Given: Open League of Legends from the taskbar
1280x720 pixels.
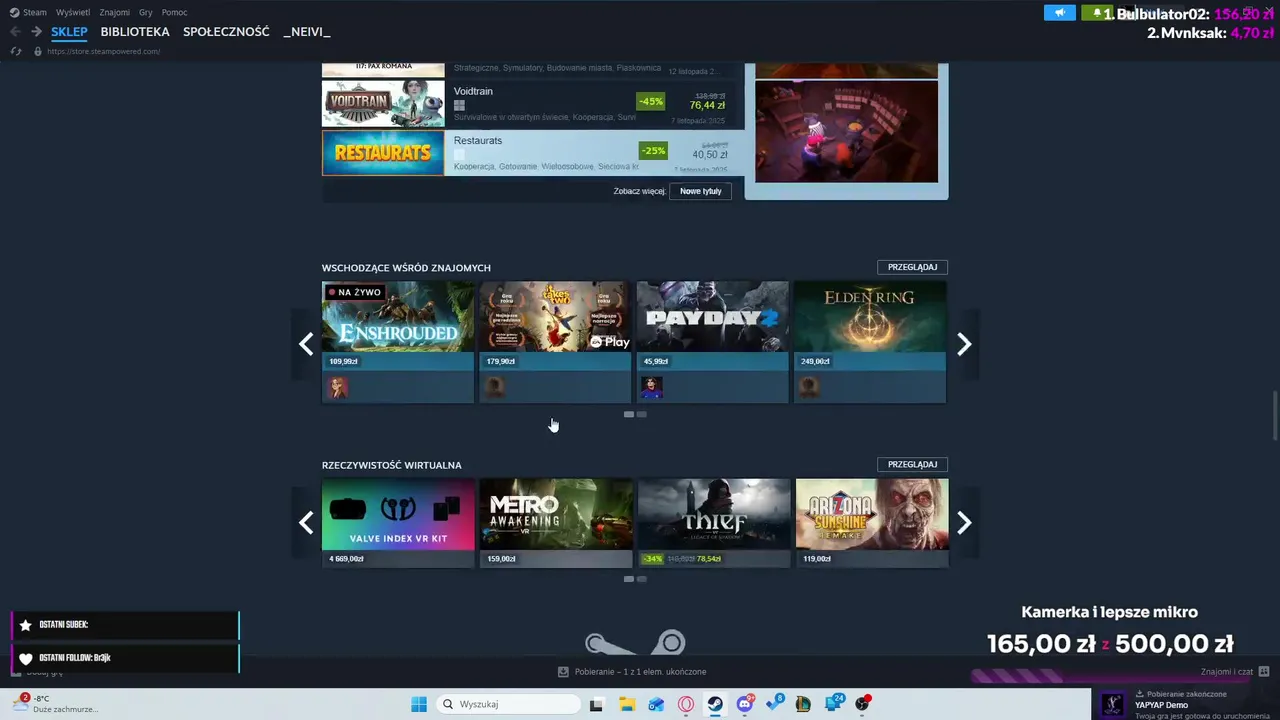Looking at the screenshot, I should tap(803, 704).
